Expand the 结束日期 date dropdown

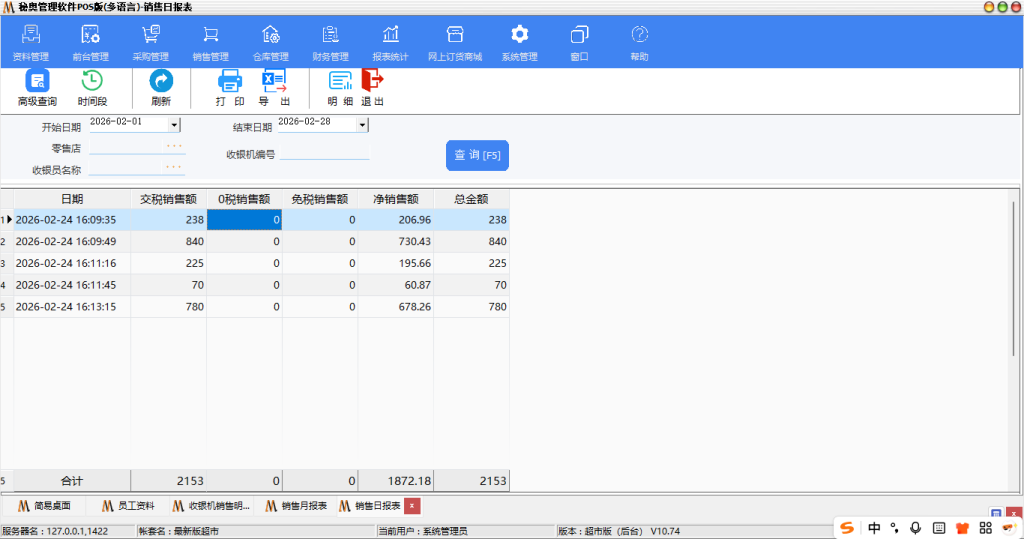tap(363, 125)
